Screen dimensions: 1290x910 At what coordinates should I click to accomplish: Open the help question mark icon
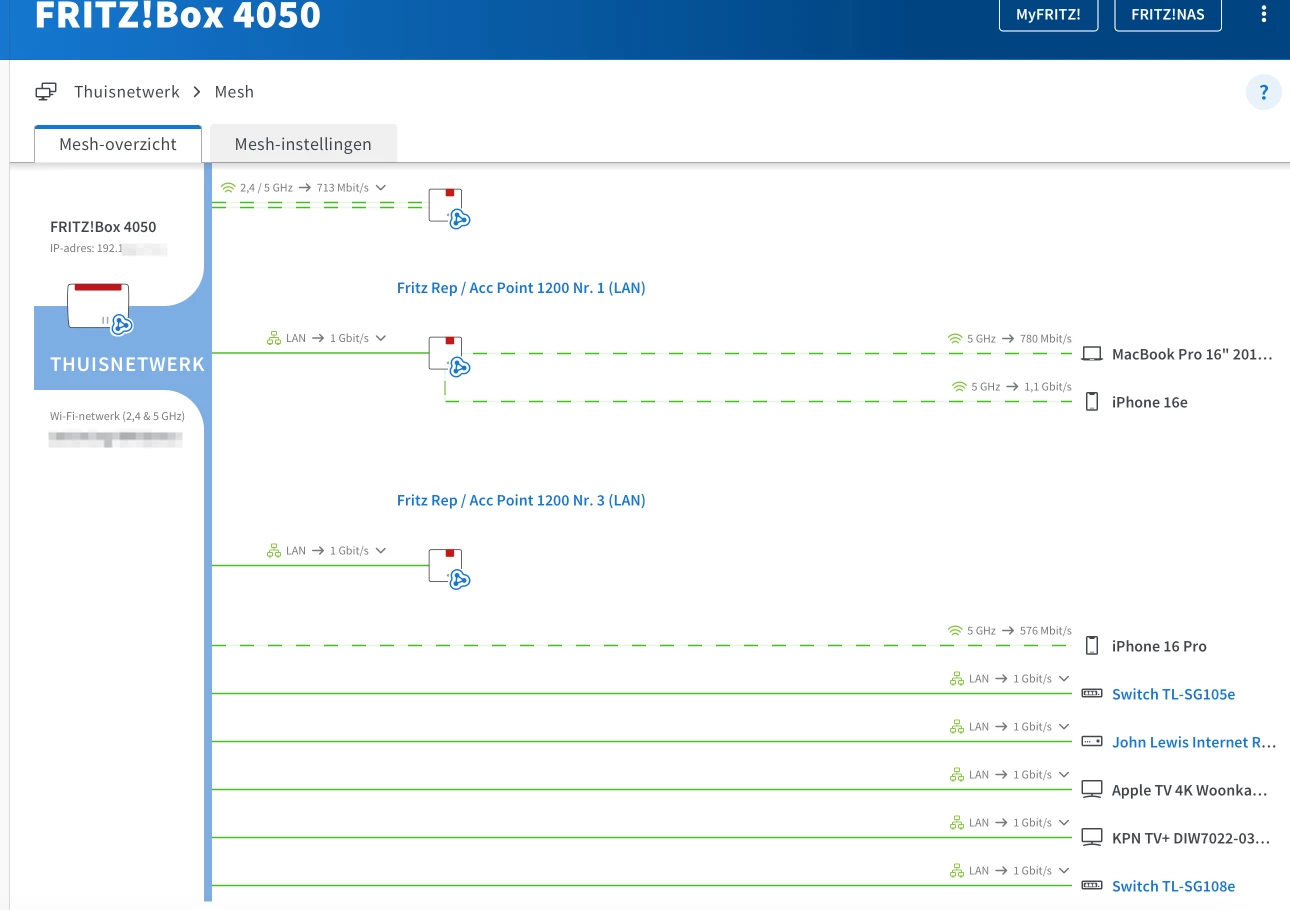point(1264,92)
